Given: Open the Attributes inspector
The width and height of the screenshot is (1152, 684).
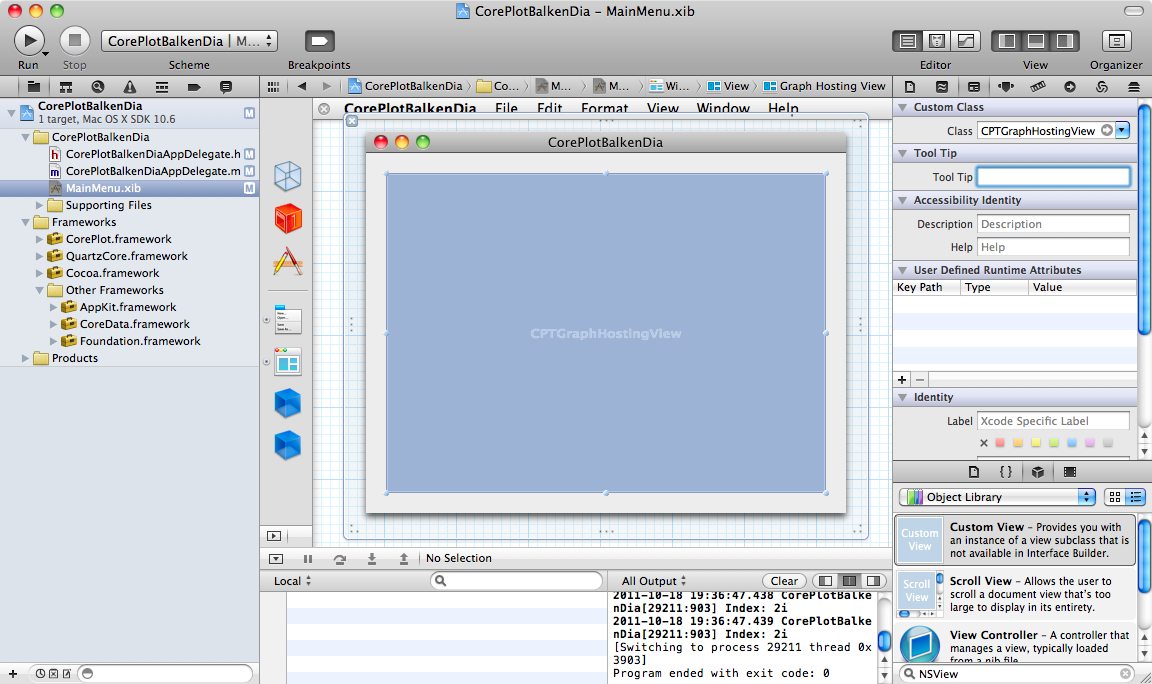Looking at the screenshot, I should pos(1006,87).
